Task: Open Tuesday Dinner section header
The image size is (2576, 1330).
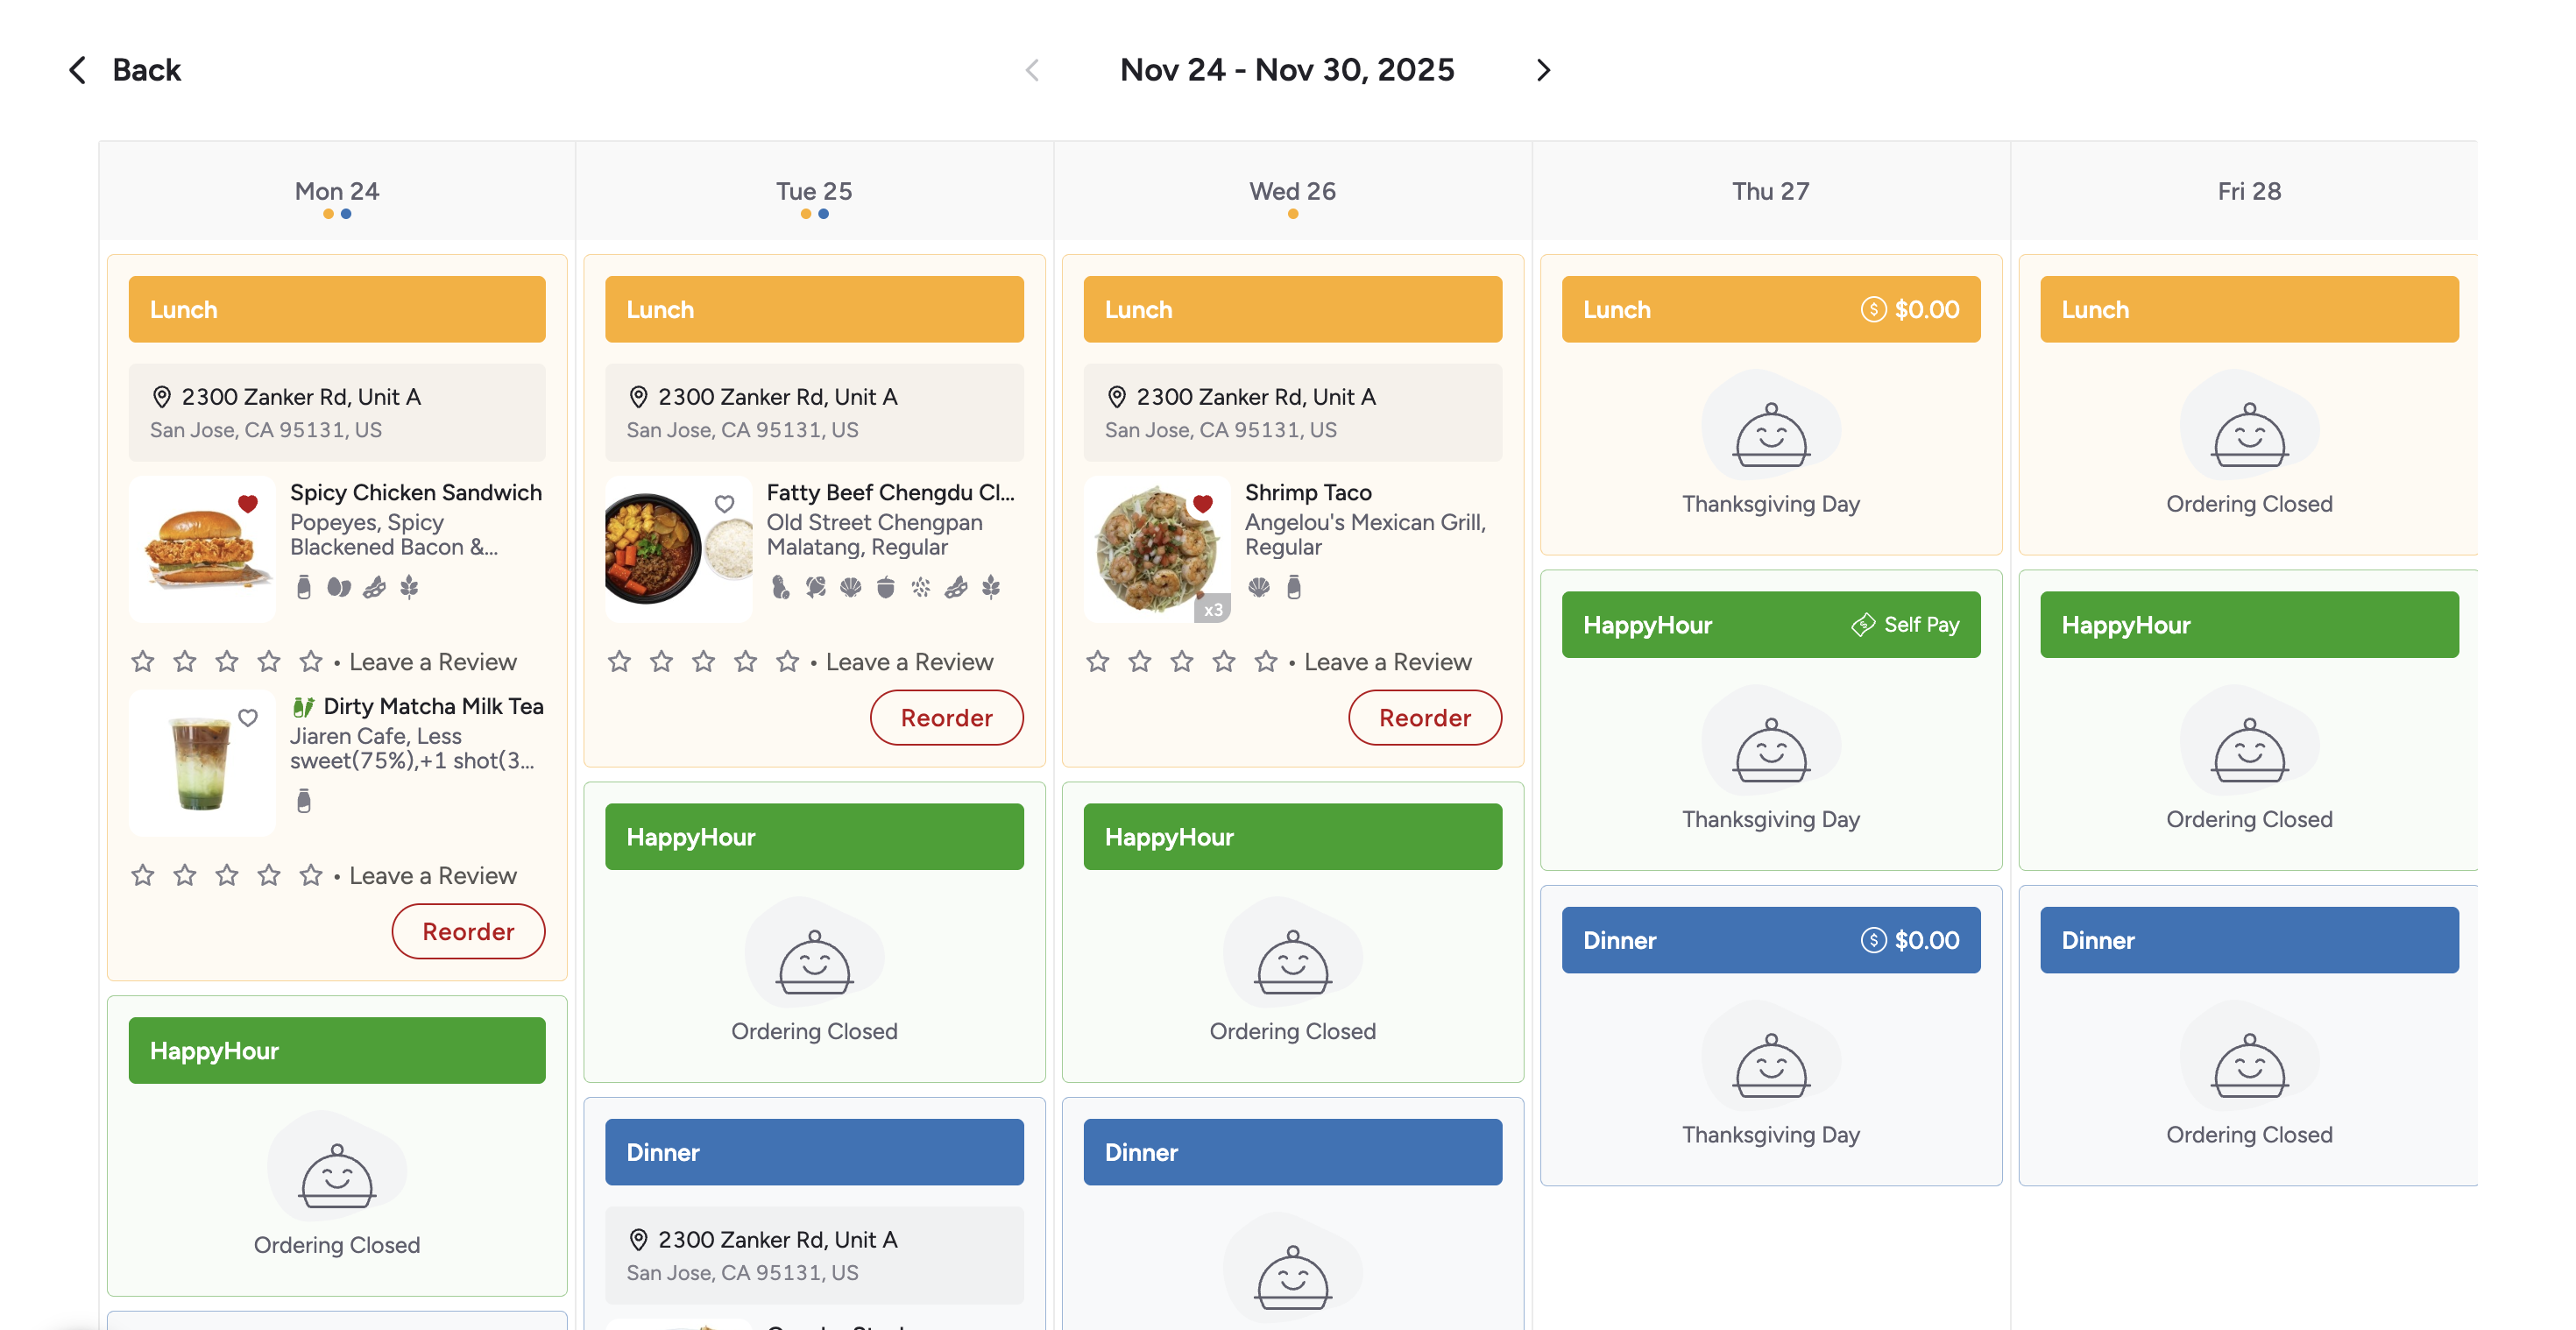Action: [x=814, y=1152]
